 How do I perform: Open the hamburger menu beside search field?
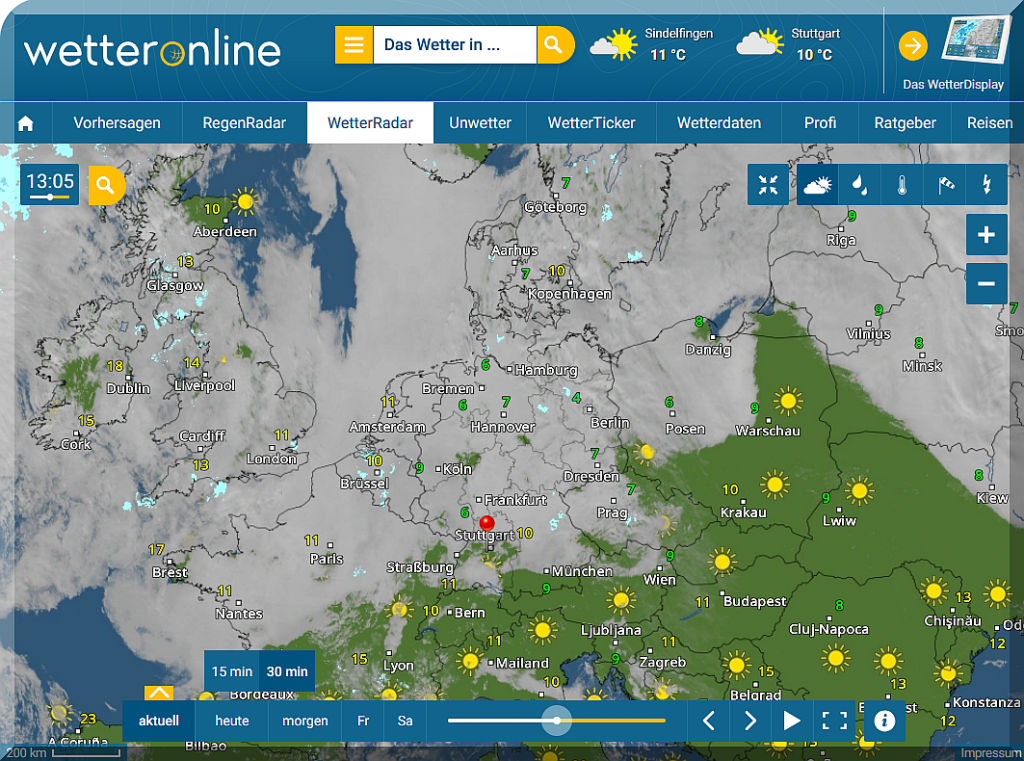[353, 45]
